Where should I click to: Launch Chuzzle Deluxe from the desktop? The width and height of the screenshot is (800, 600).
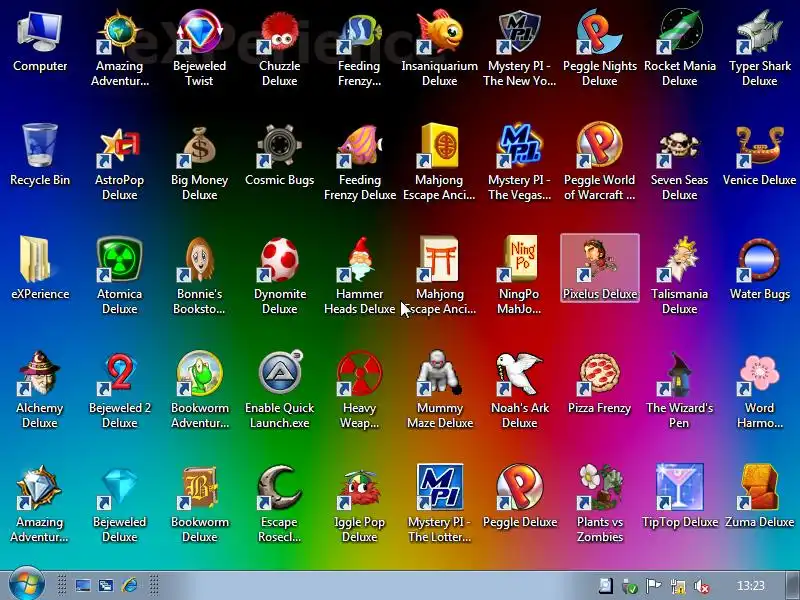click(280, 48)
